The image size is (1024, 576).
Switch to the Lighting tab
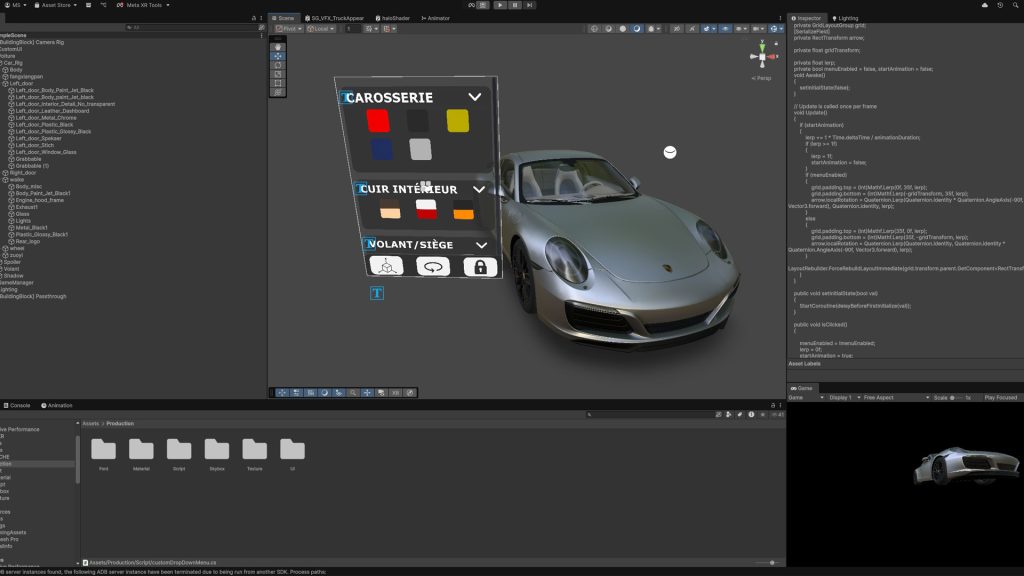845,18
